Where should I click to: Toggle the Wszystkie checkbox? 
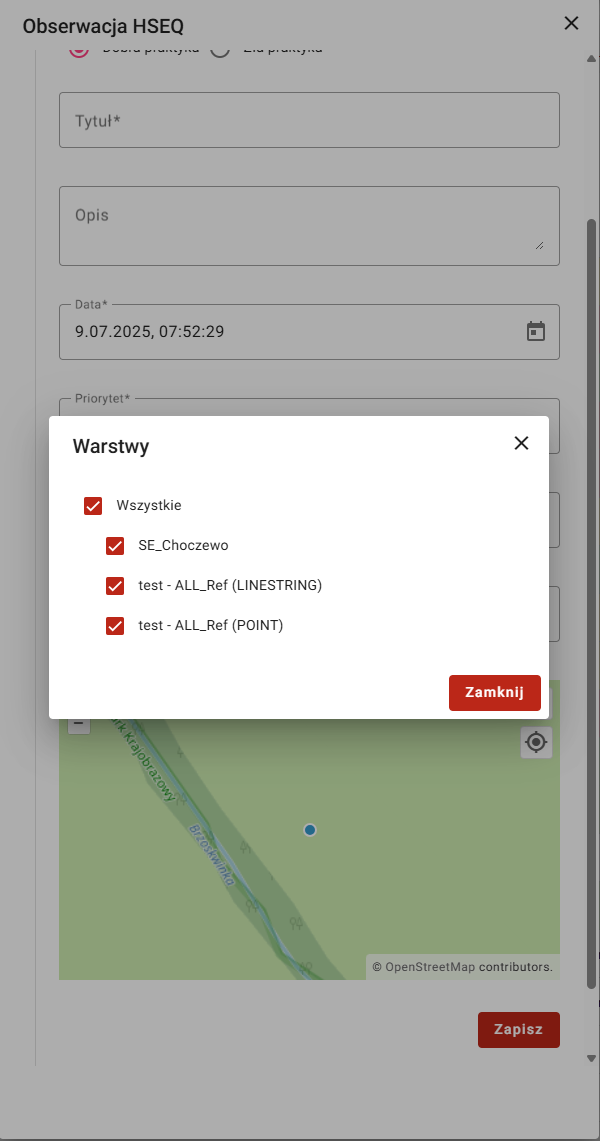(93, 506)
